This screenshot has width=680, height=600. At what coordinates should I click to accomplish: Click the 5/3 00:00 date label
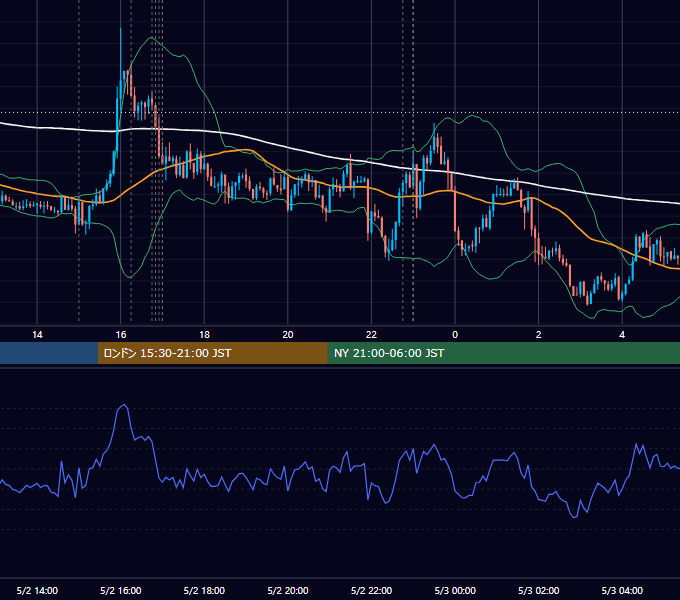455,590
